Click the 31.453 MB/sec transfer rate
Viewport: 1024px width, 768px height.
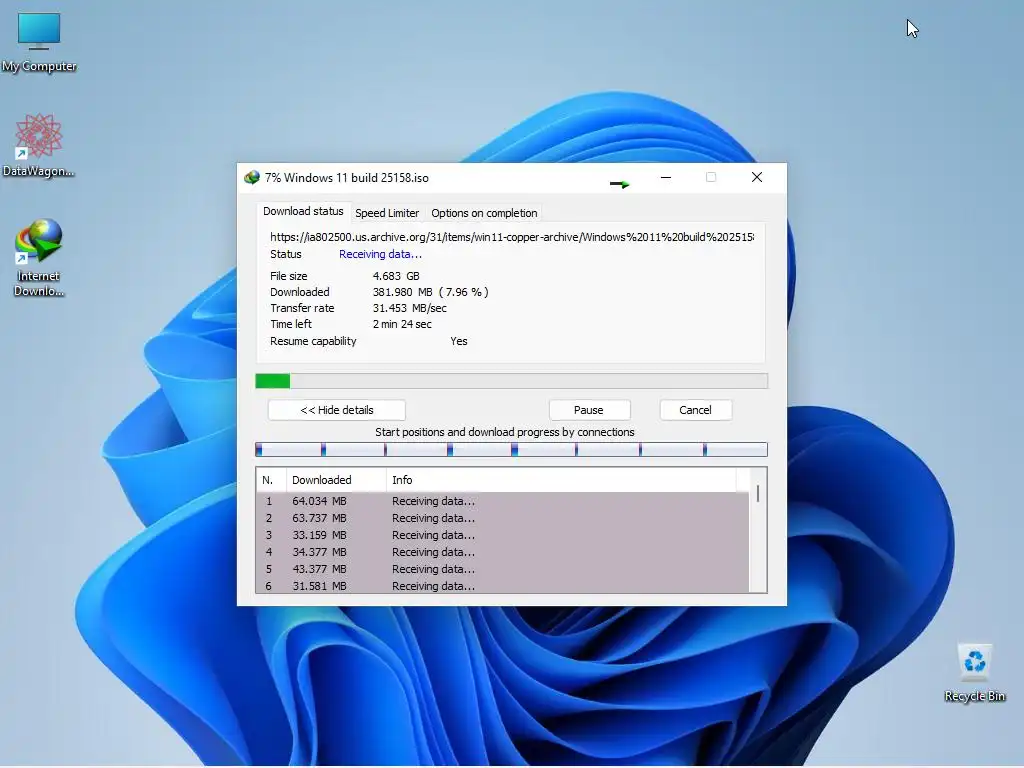coord(409,308)
